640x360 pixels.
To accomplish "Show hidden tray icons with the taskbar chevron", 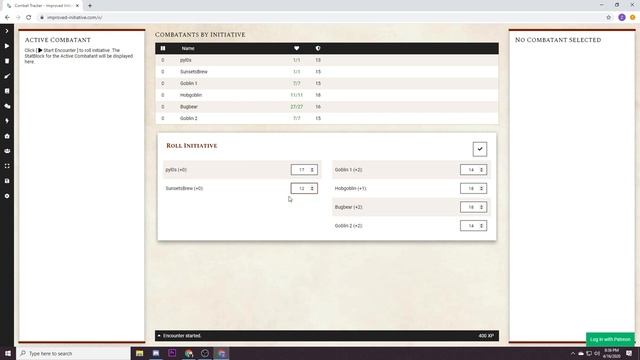I will [x=573, y=353].
